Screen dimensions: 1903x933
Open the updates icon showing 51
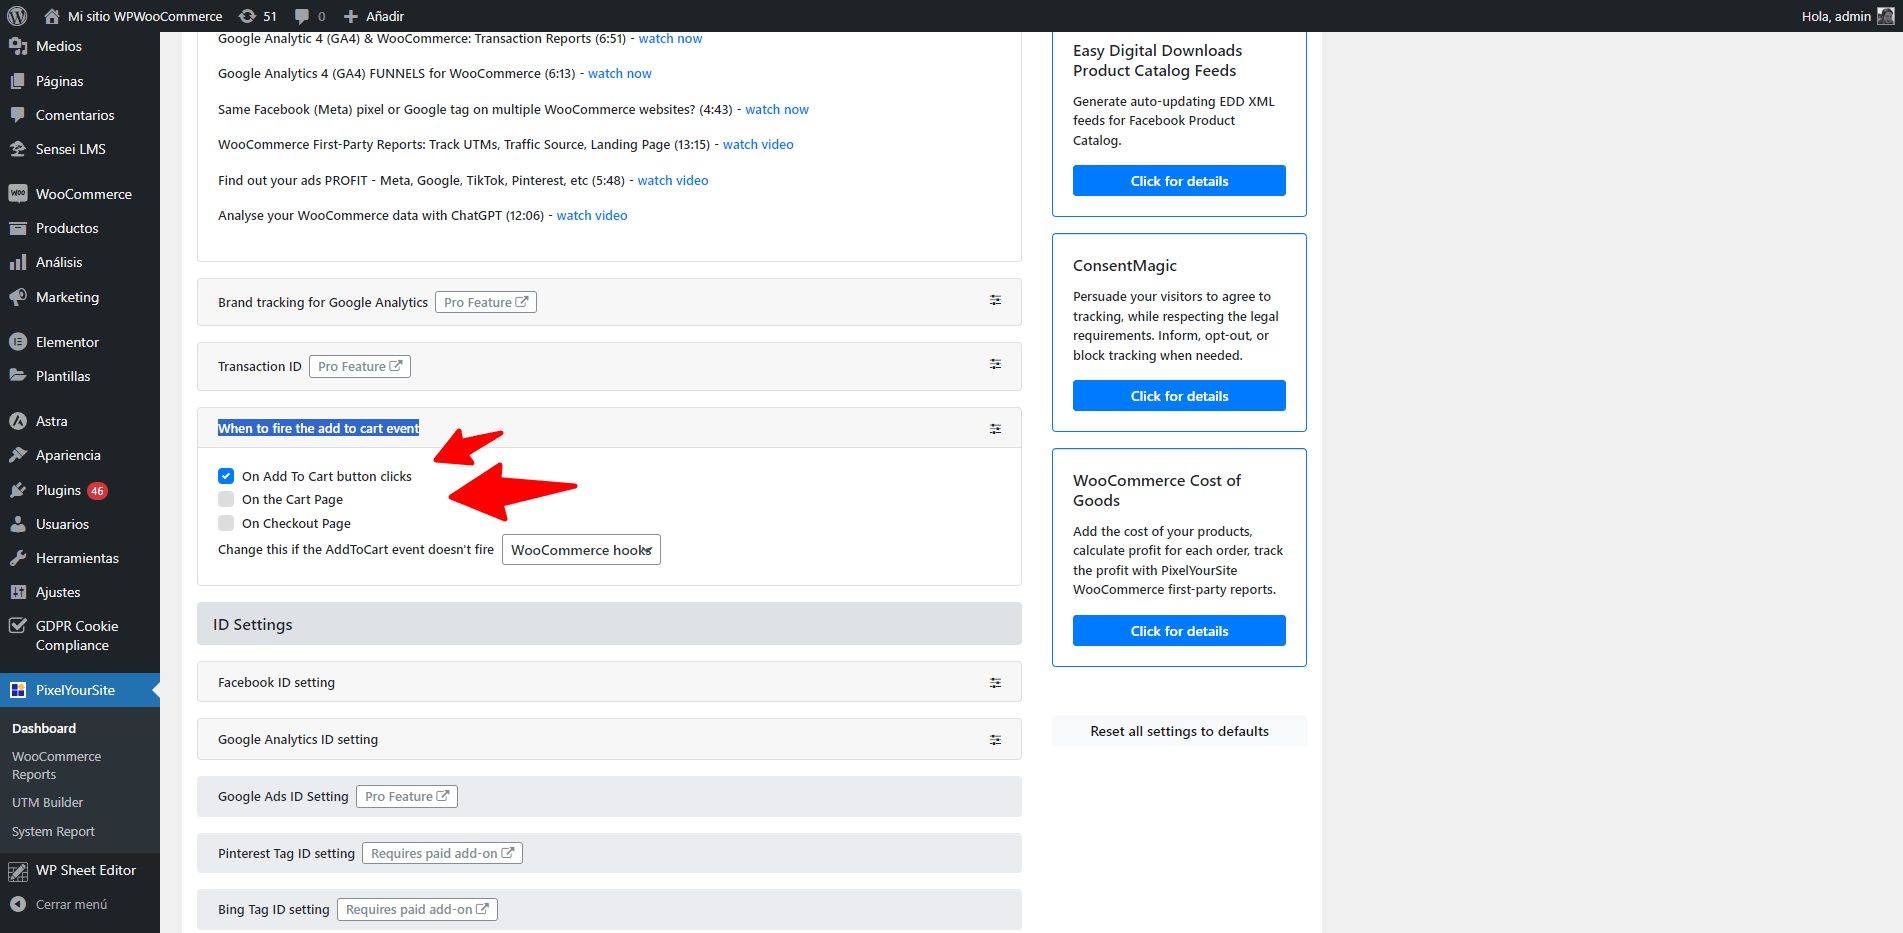tap(247, 16)
